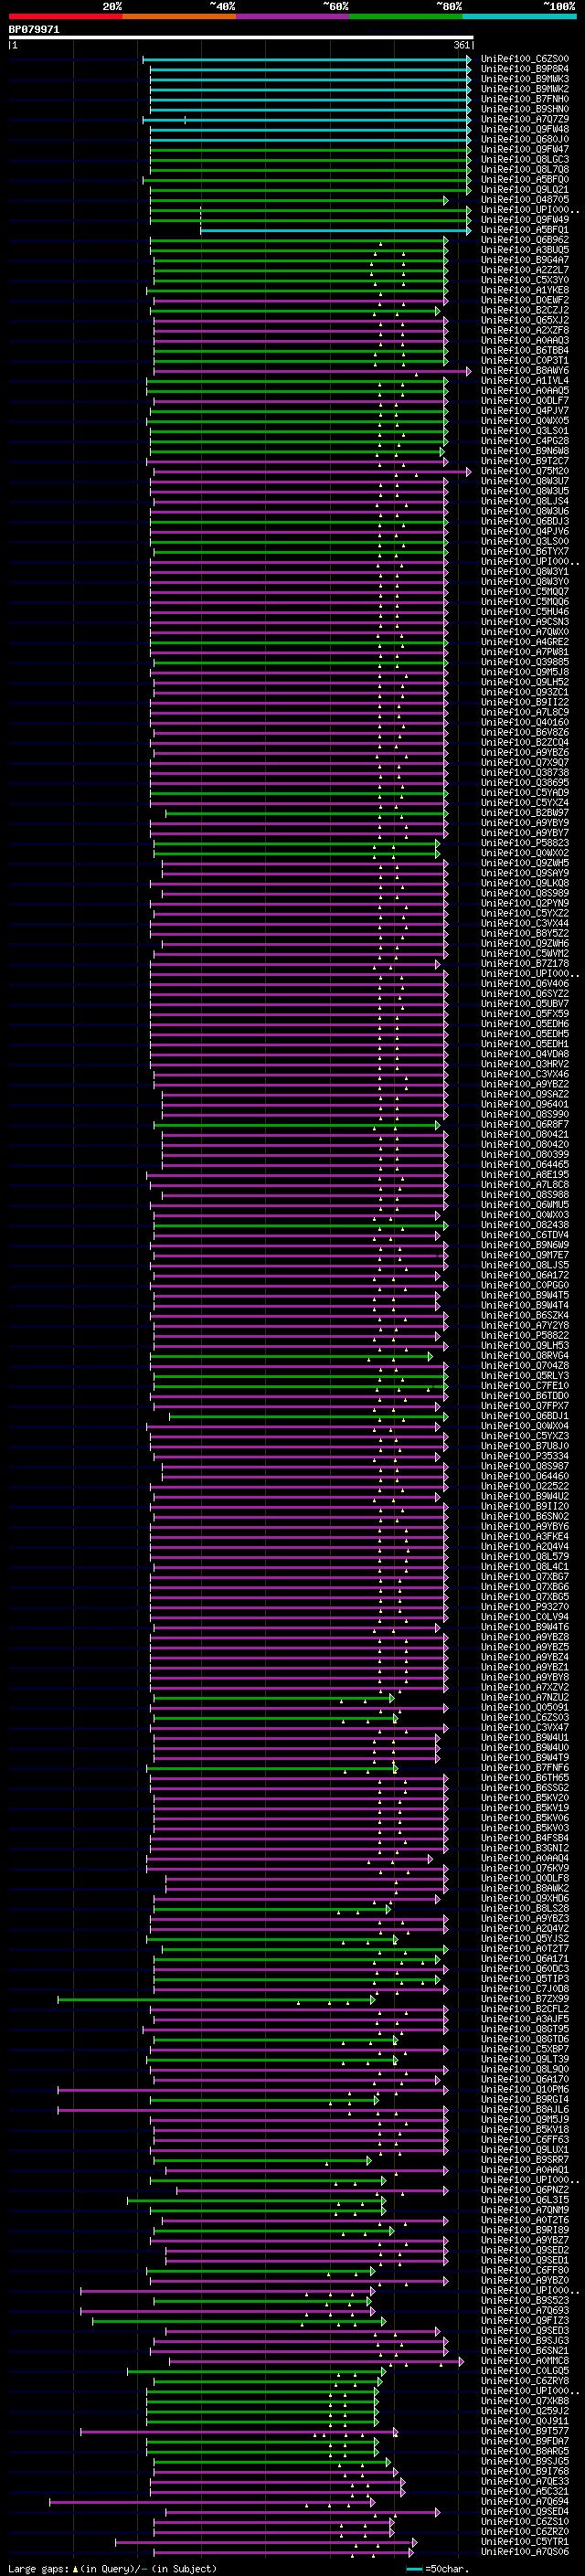Select hit UniRef100_Q9FW48
Image resolution: width=585 pixels, height=2576 pixels.
click(525, 129)
